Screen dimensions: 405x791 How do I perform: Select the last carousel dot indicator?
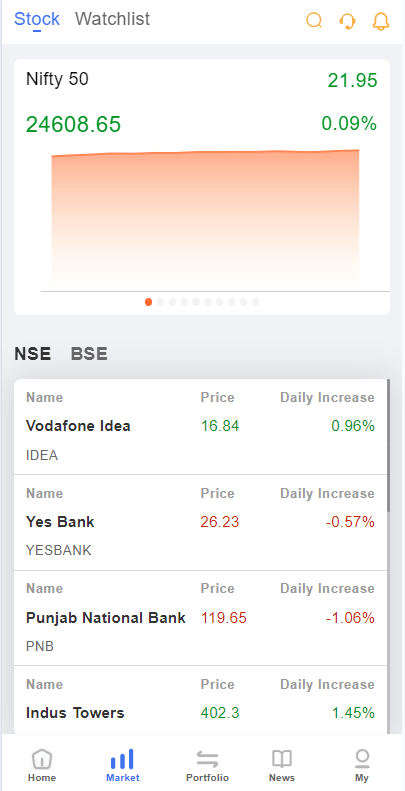click(x=255, y=302)
